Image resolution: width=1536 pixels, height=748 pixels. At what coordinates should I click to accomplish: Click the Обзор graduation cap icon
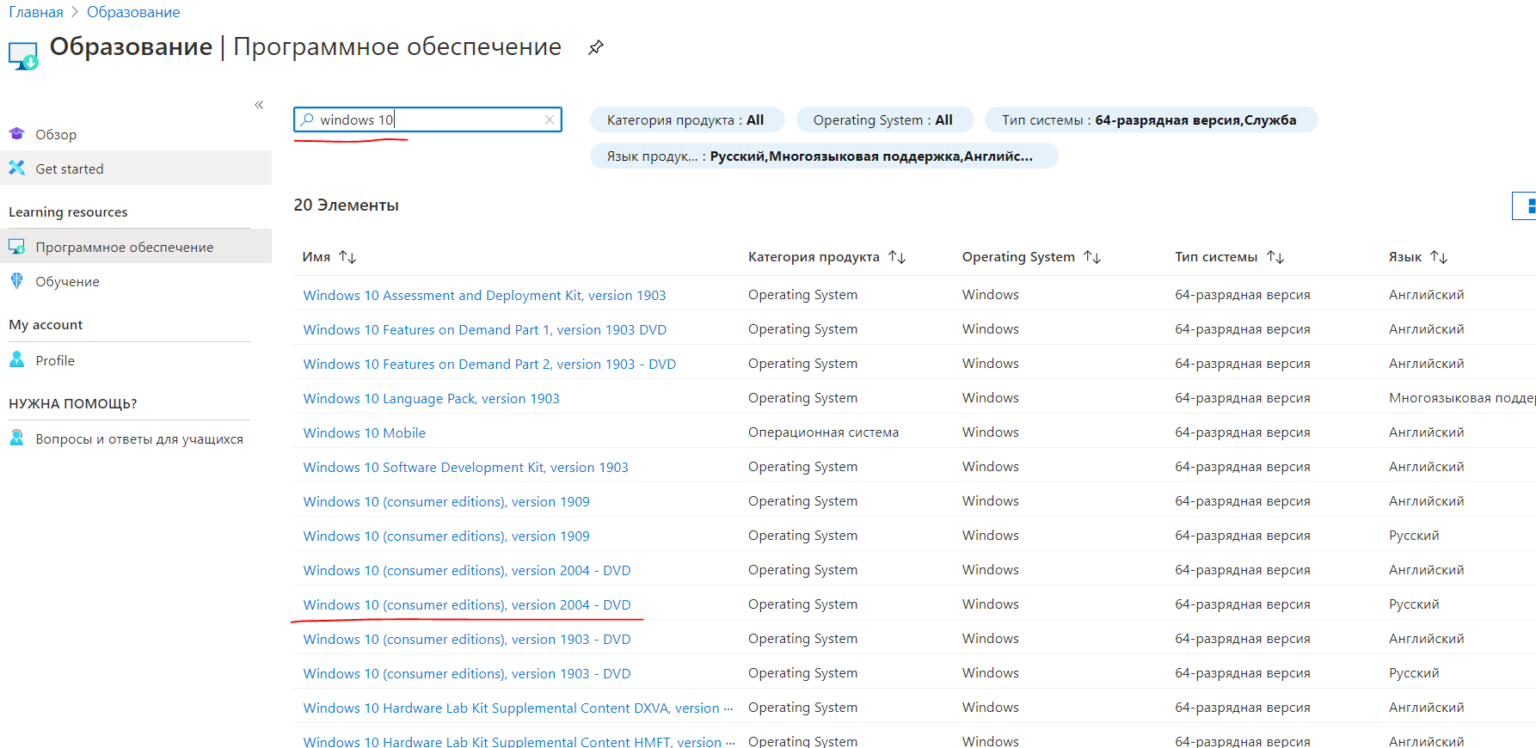coord(16,134)
